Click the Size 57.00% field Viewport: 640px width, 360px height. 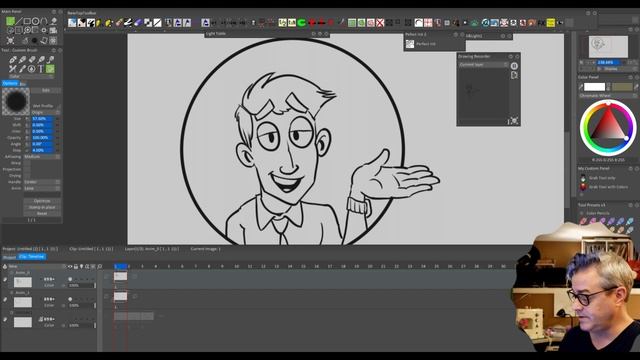[x=43, y=118]
